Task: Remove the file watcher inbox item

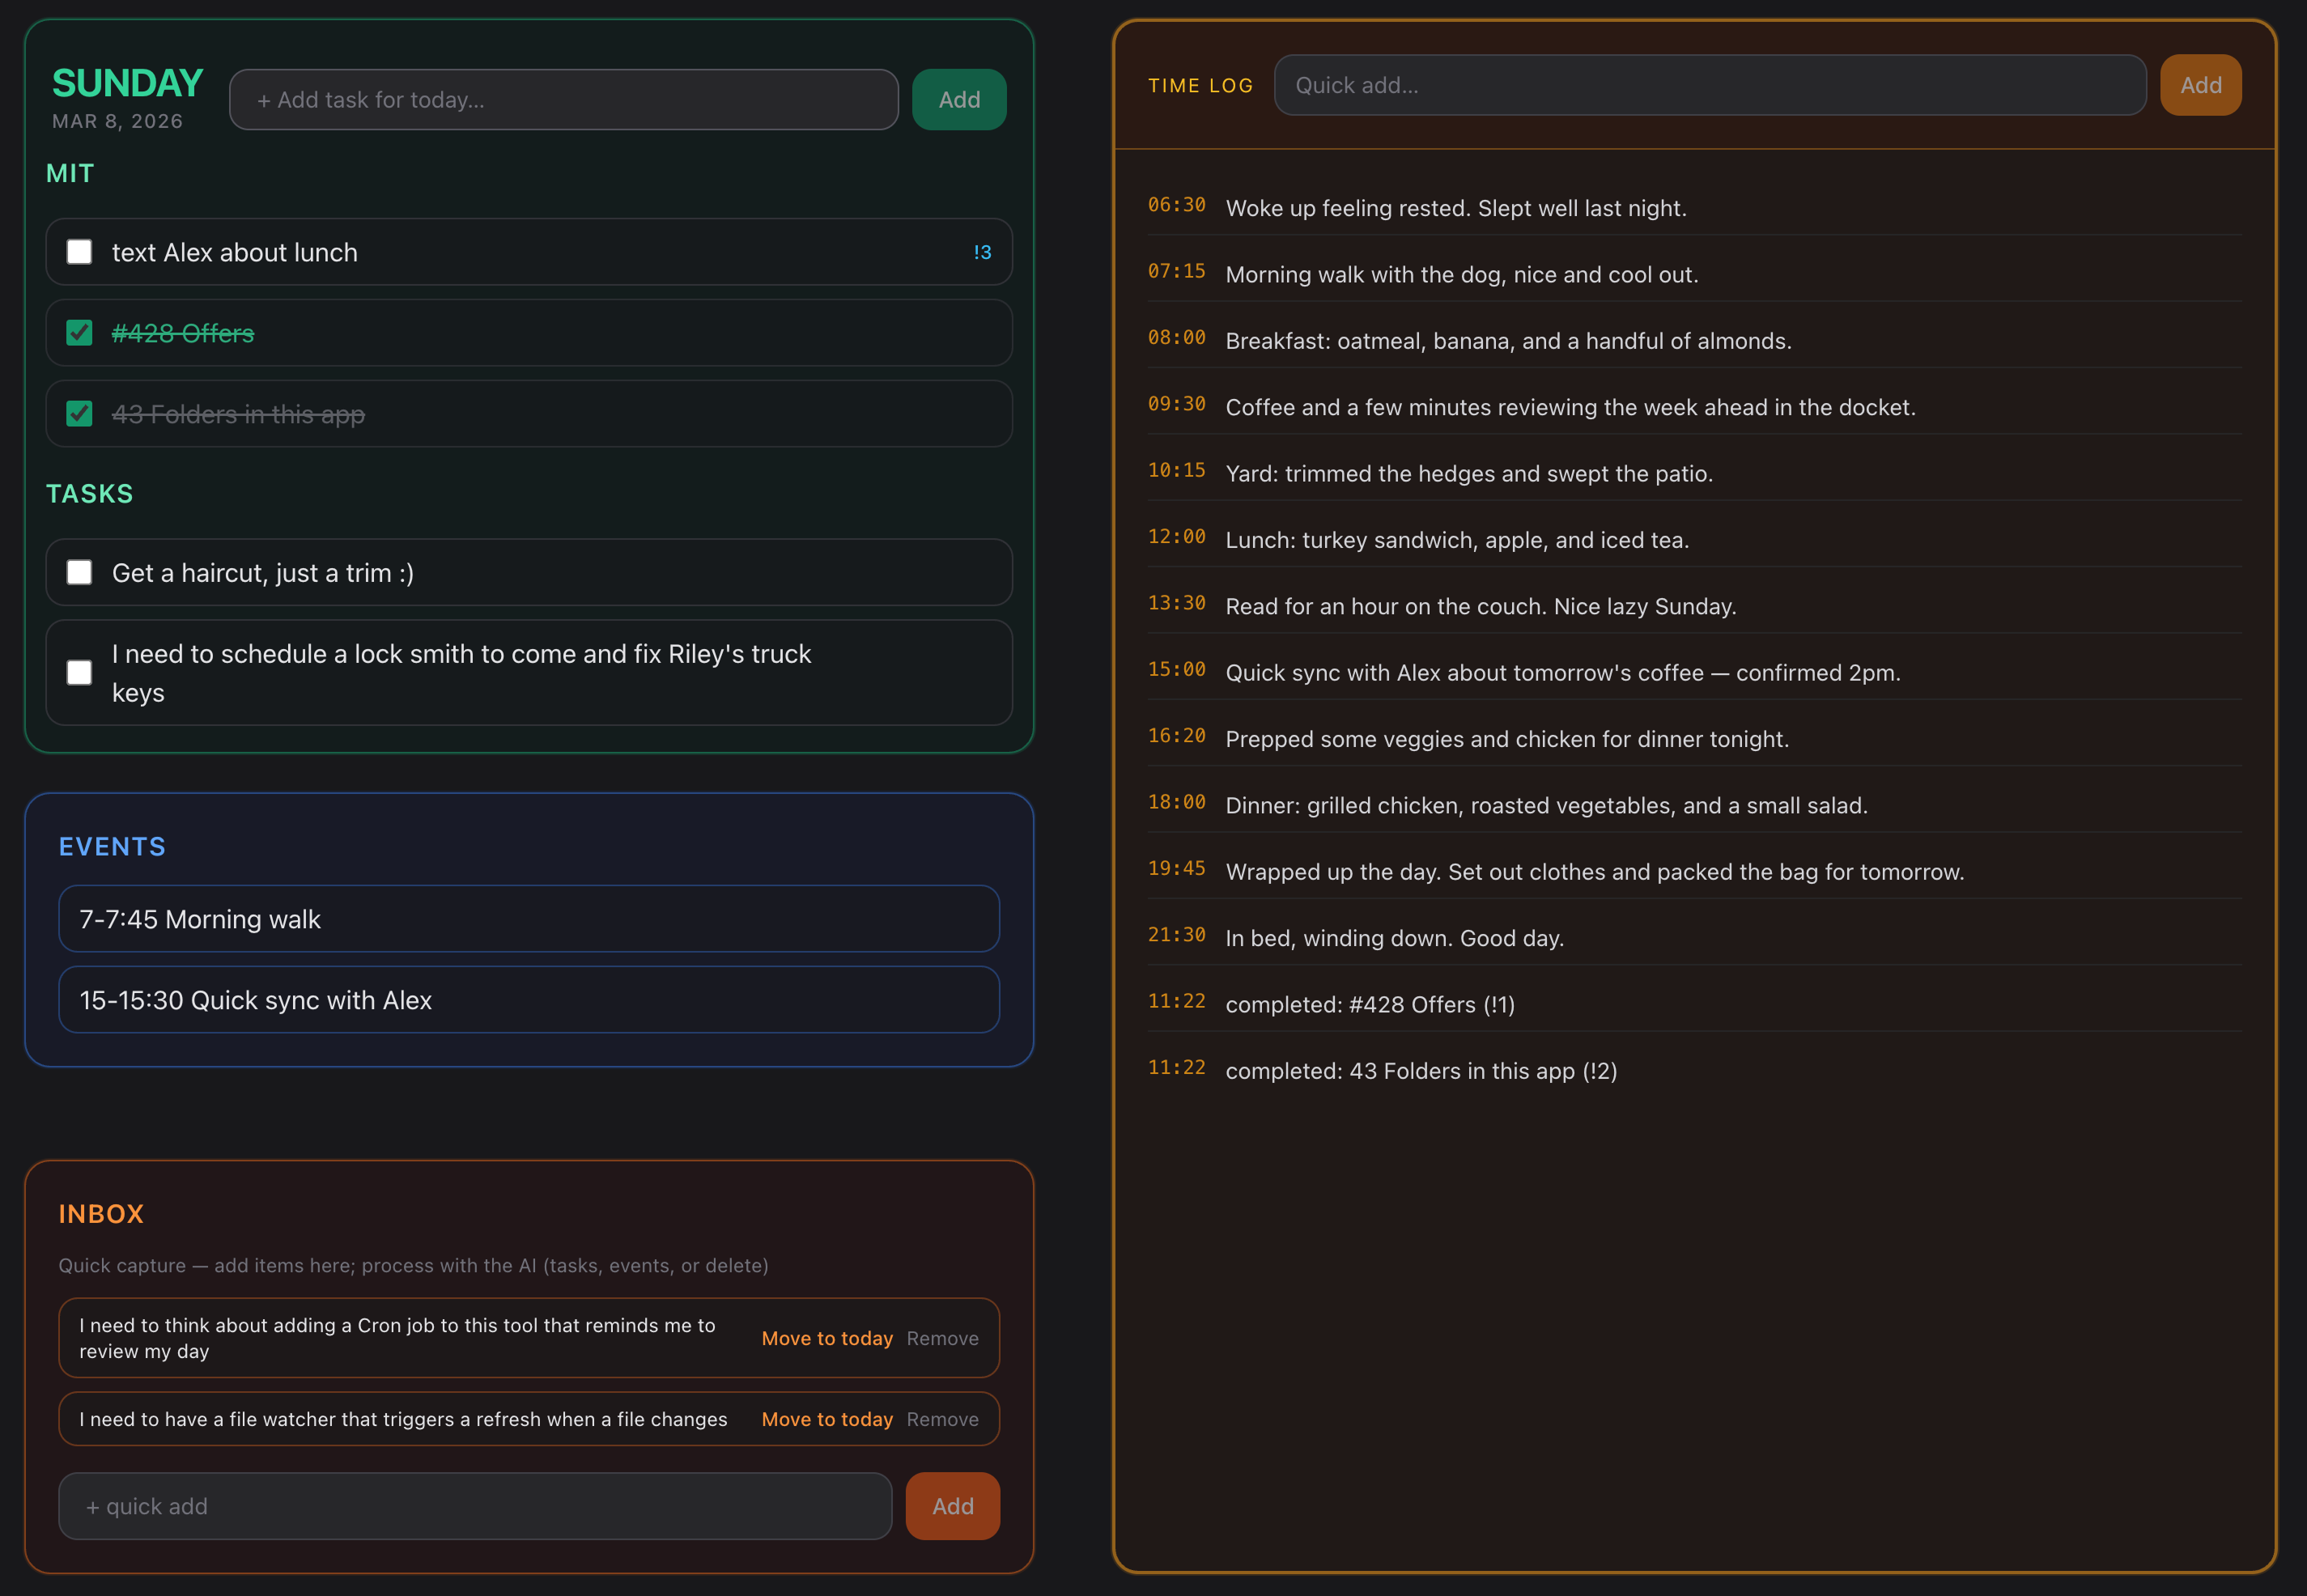Action: (x=942, y=1418)
